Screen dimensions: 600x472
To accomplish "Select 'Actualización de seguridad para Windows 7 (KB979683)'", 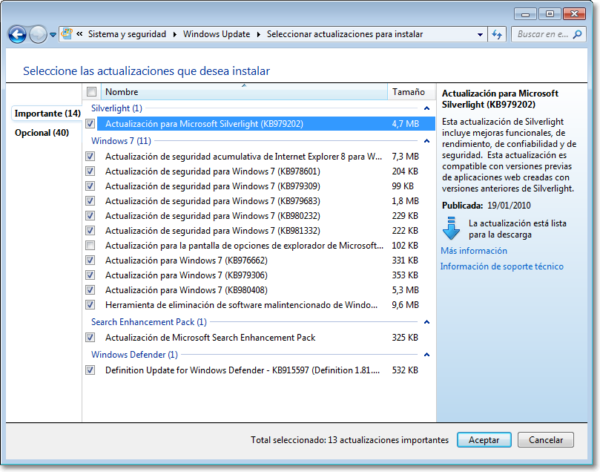I will 266,201.
